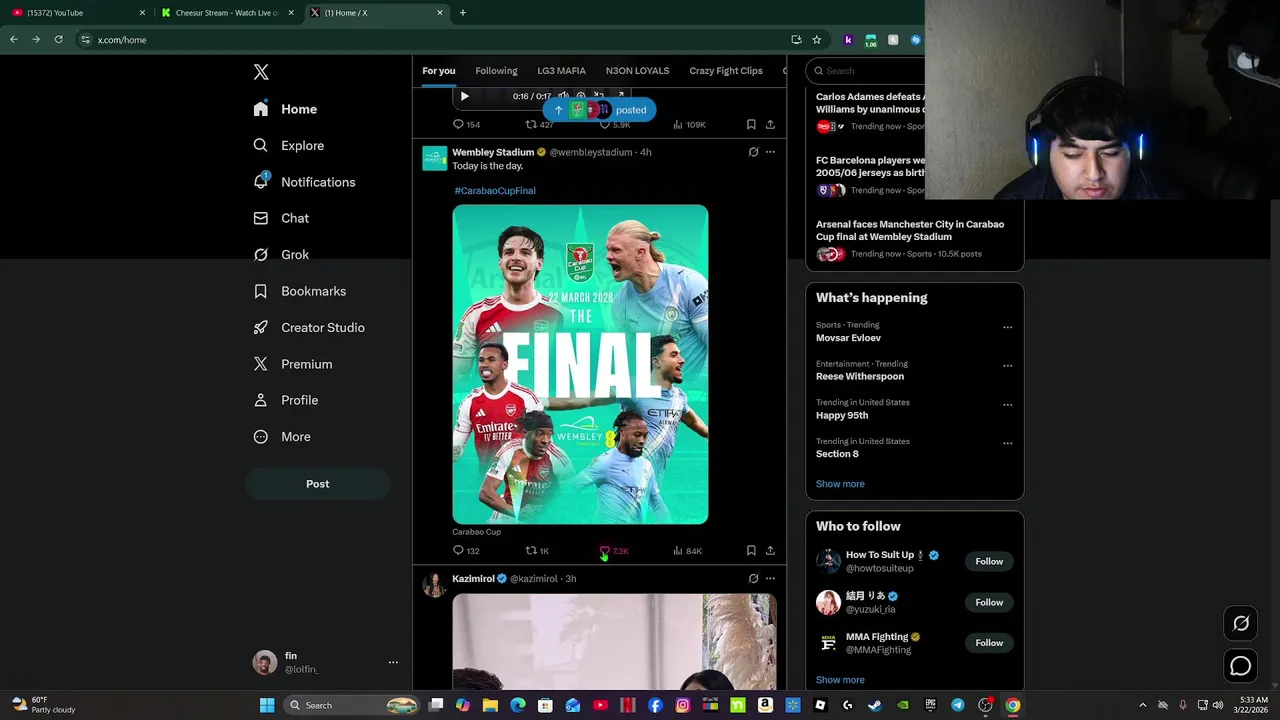Click reply icon with 154 comments
This screenshot has width=1280, height=720.
(466, 125)
